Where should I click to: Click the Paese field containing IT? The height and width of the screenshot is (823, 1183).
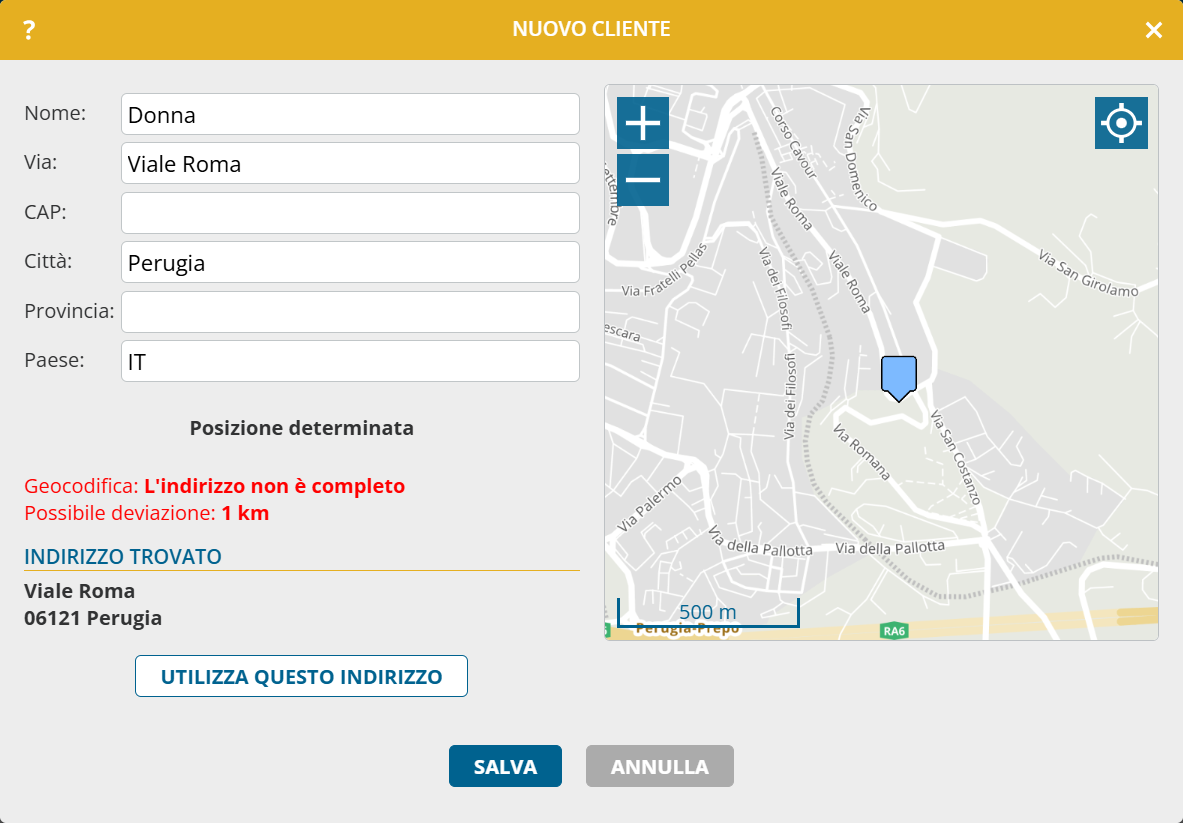pos(350,361)
